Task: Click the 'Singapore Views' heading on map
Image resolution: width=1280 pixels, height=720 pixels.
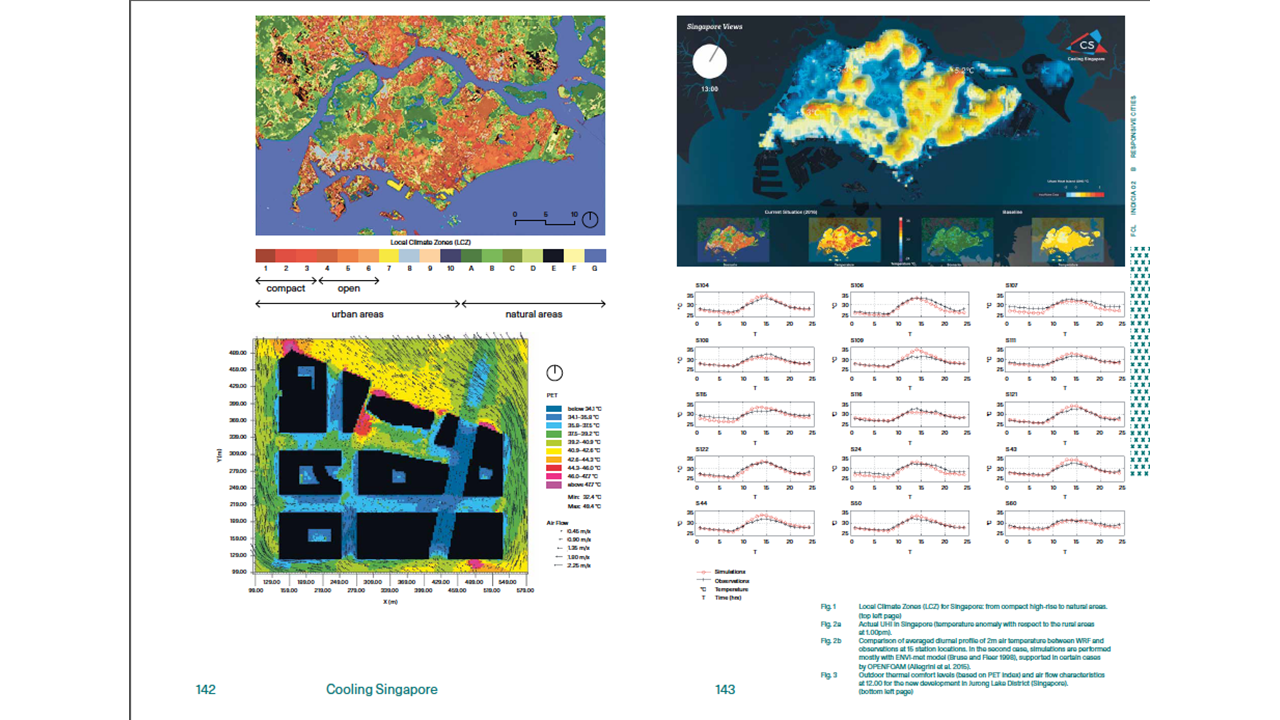Action: point(714,27)
